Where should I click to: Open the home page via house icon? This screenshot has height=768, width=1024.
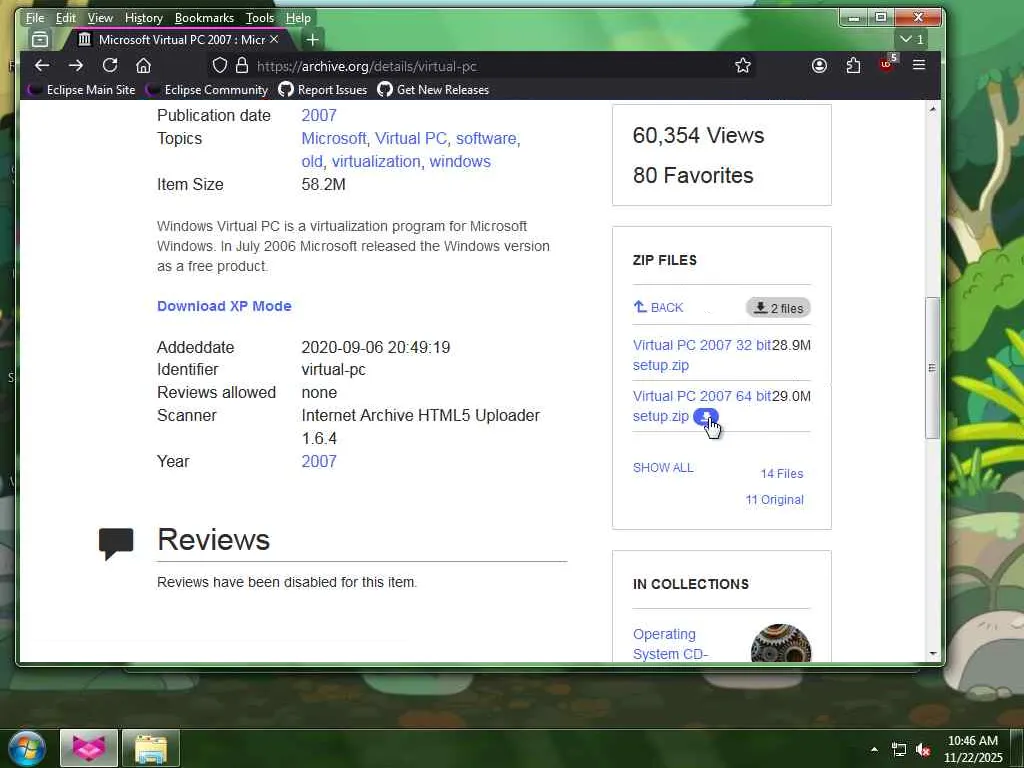pyautogui.click(x=144, y=65)
